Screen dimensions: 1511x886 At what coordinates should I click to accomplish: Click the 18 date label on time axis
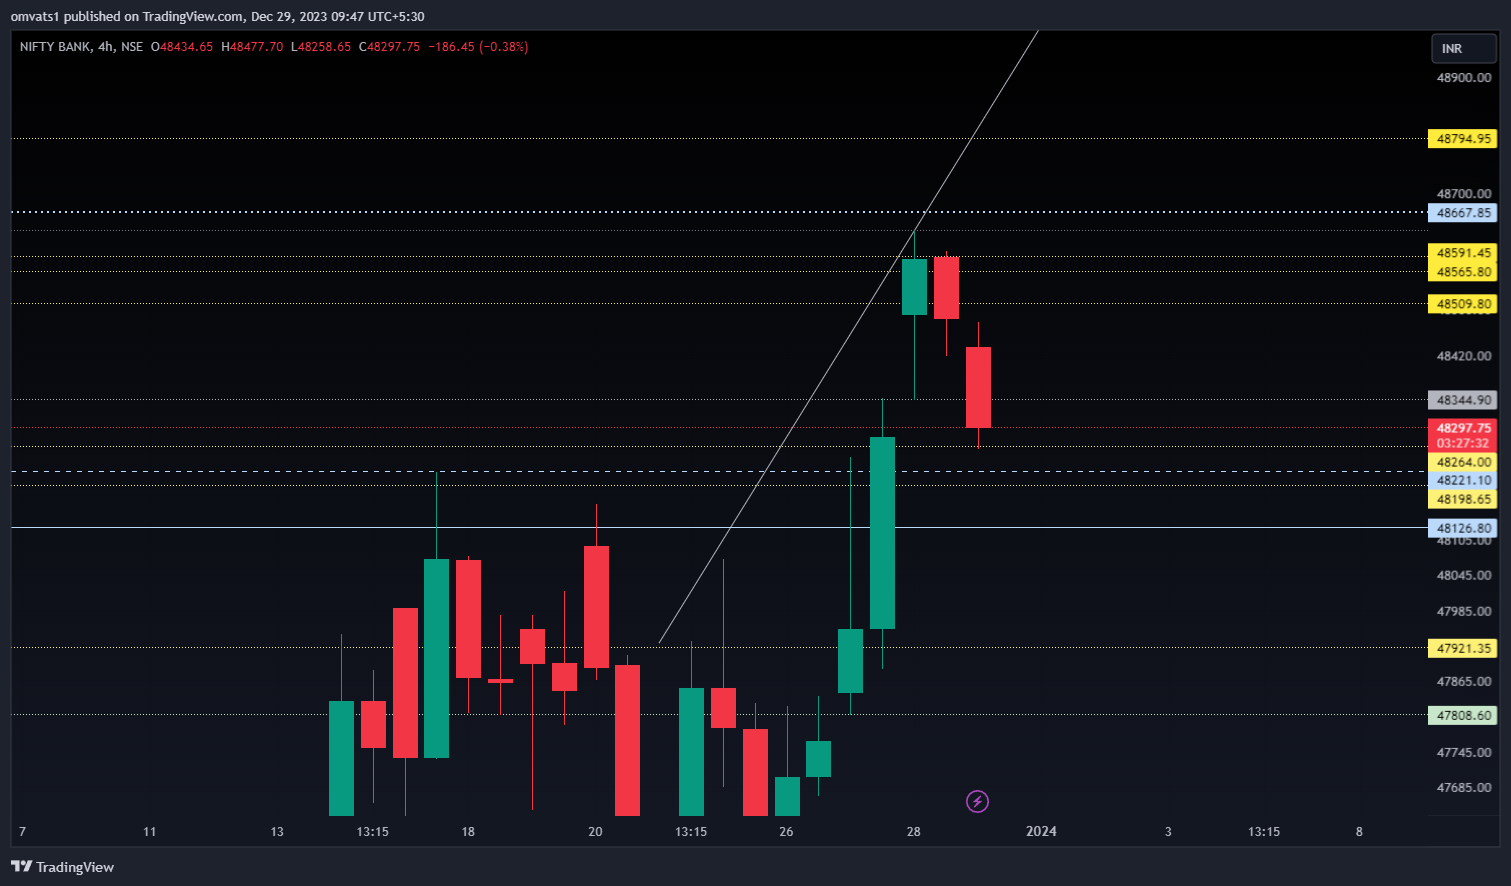(468, 831)
